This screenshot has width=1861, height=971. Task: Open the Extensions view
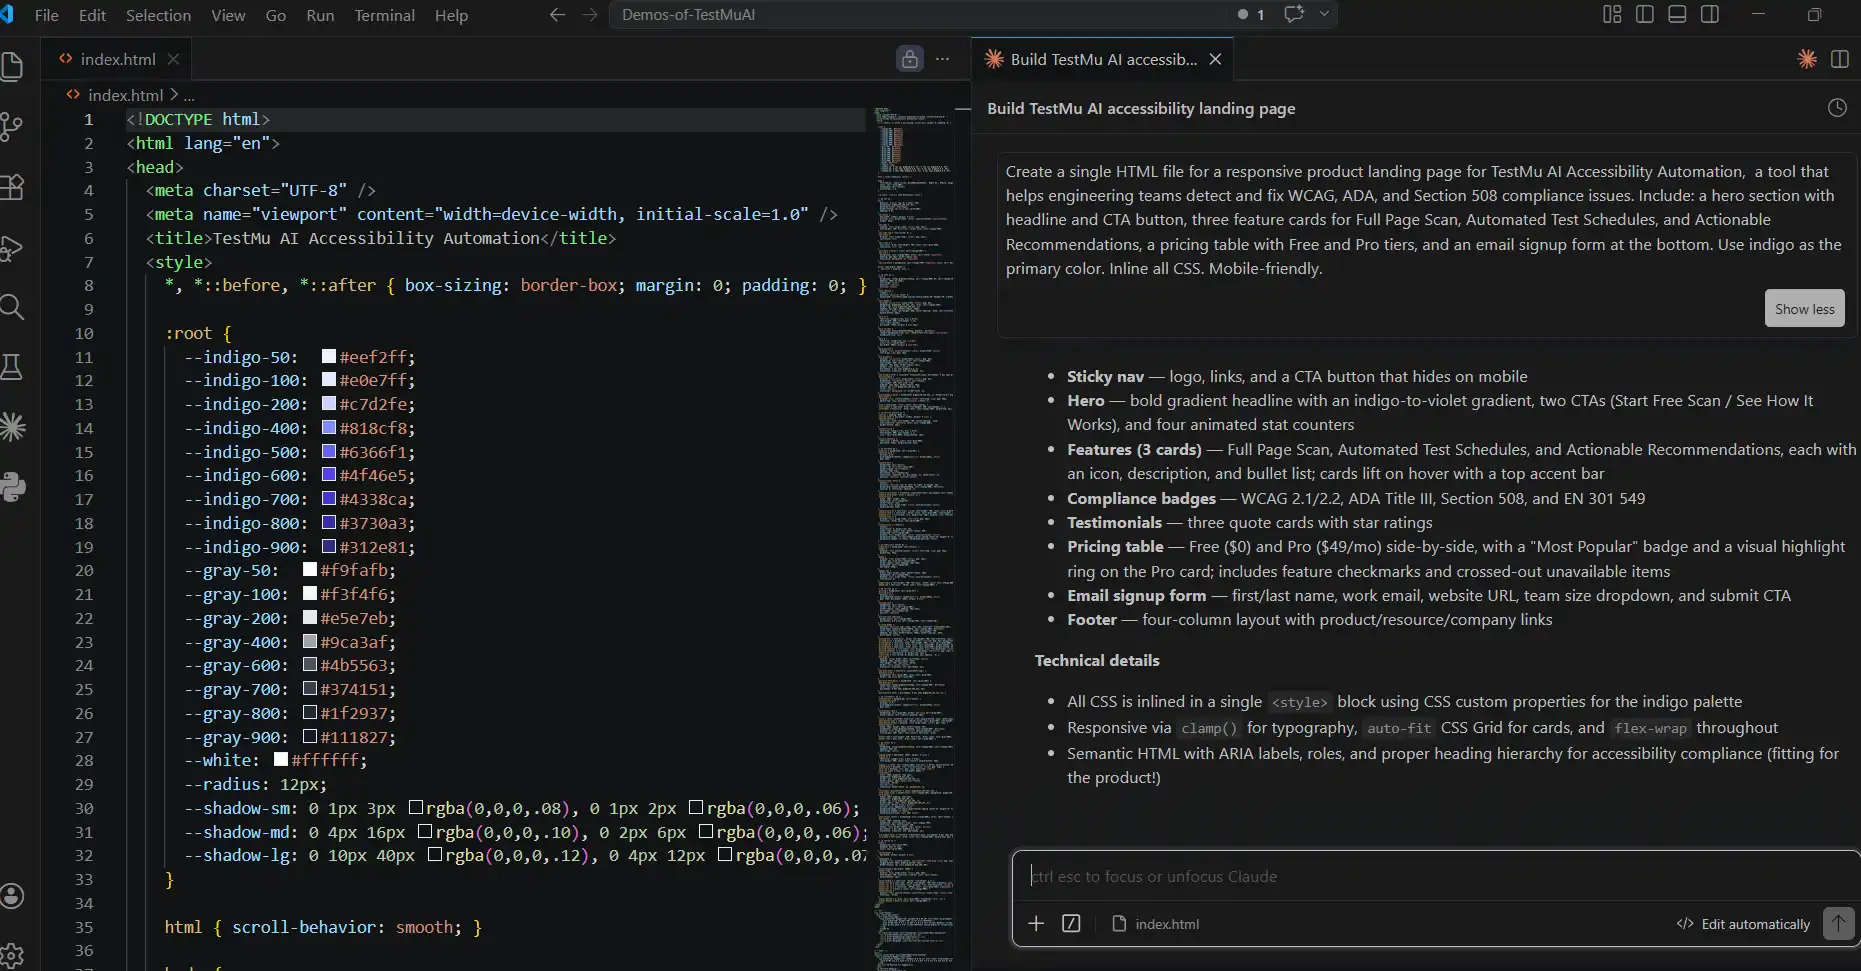pos(12,187)
